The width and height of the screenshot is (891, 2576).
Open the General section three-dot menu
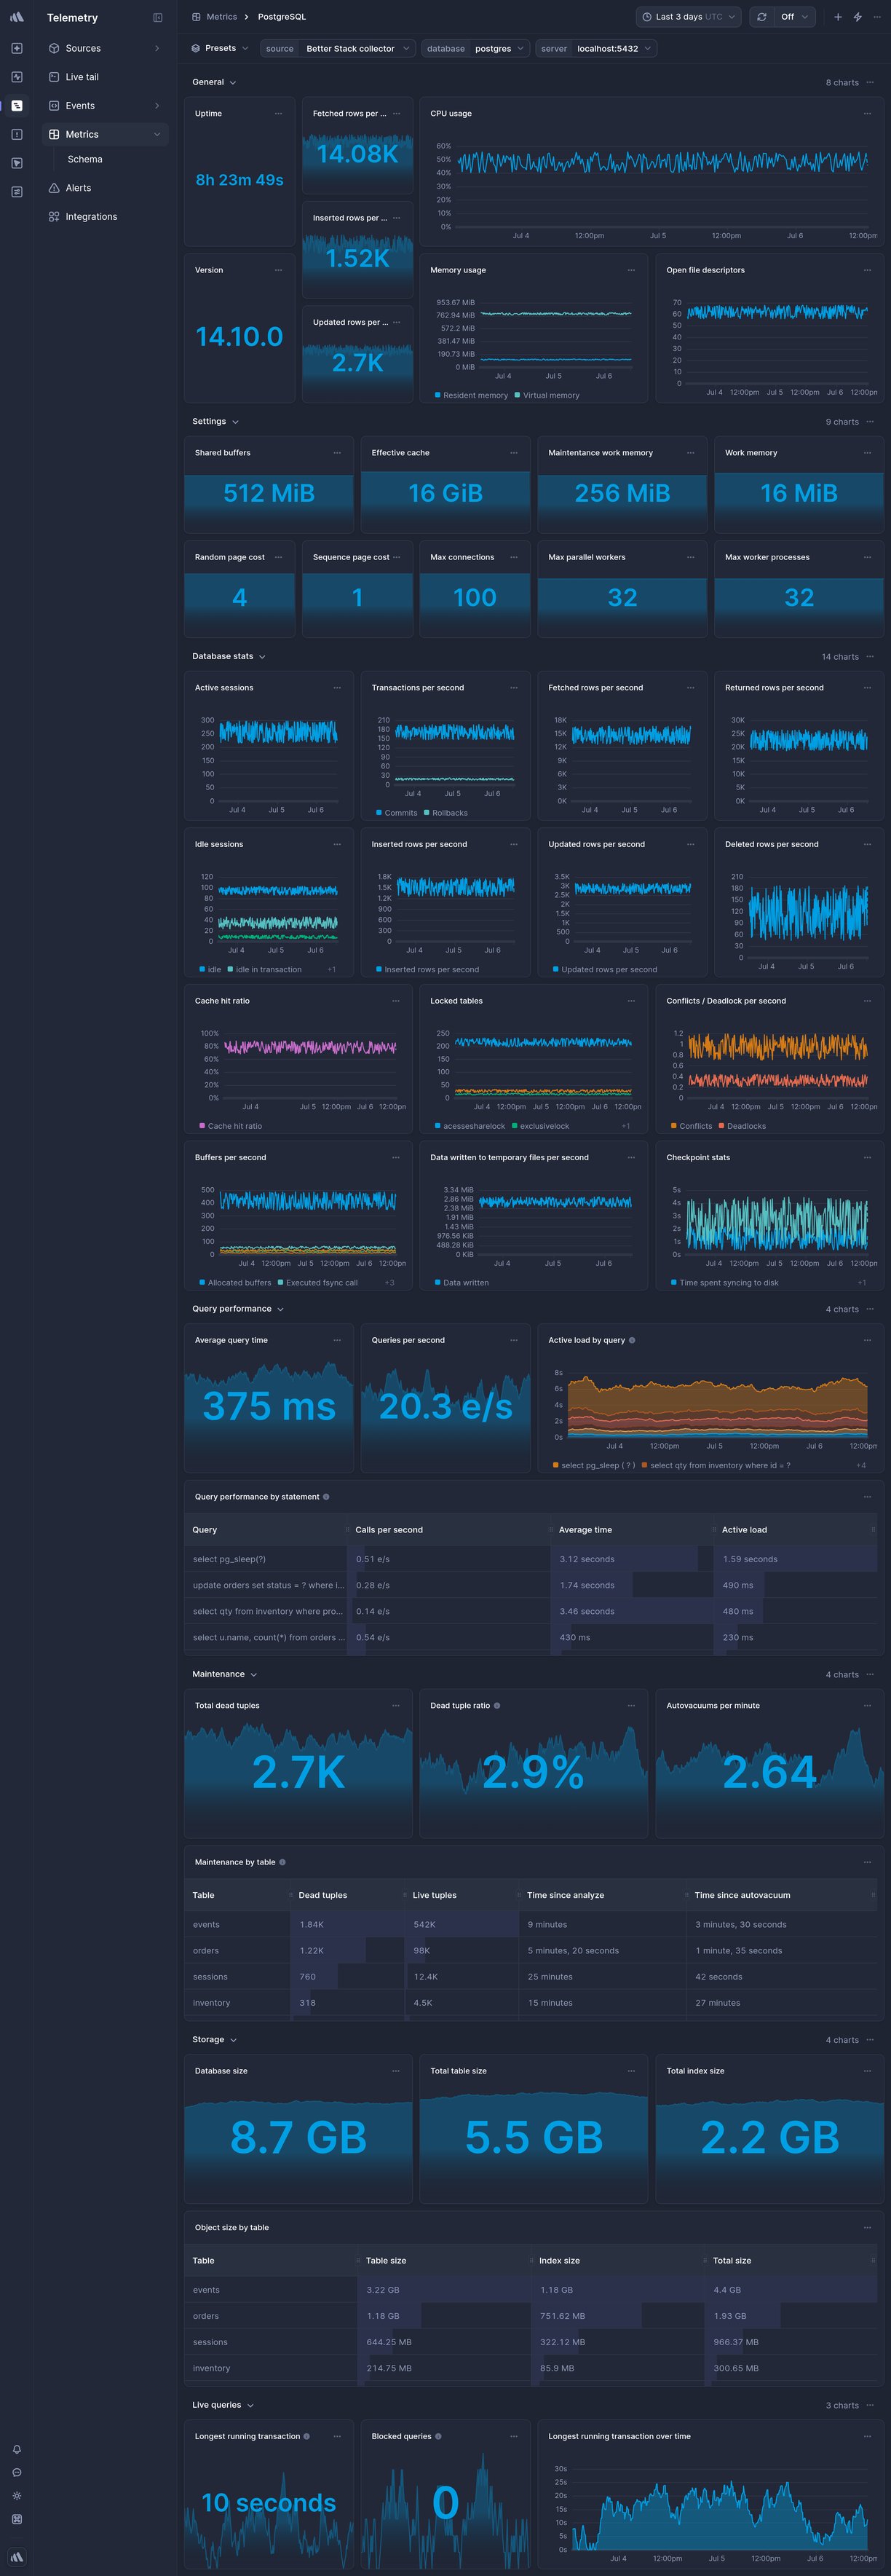(x=871, y=83)
